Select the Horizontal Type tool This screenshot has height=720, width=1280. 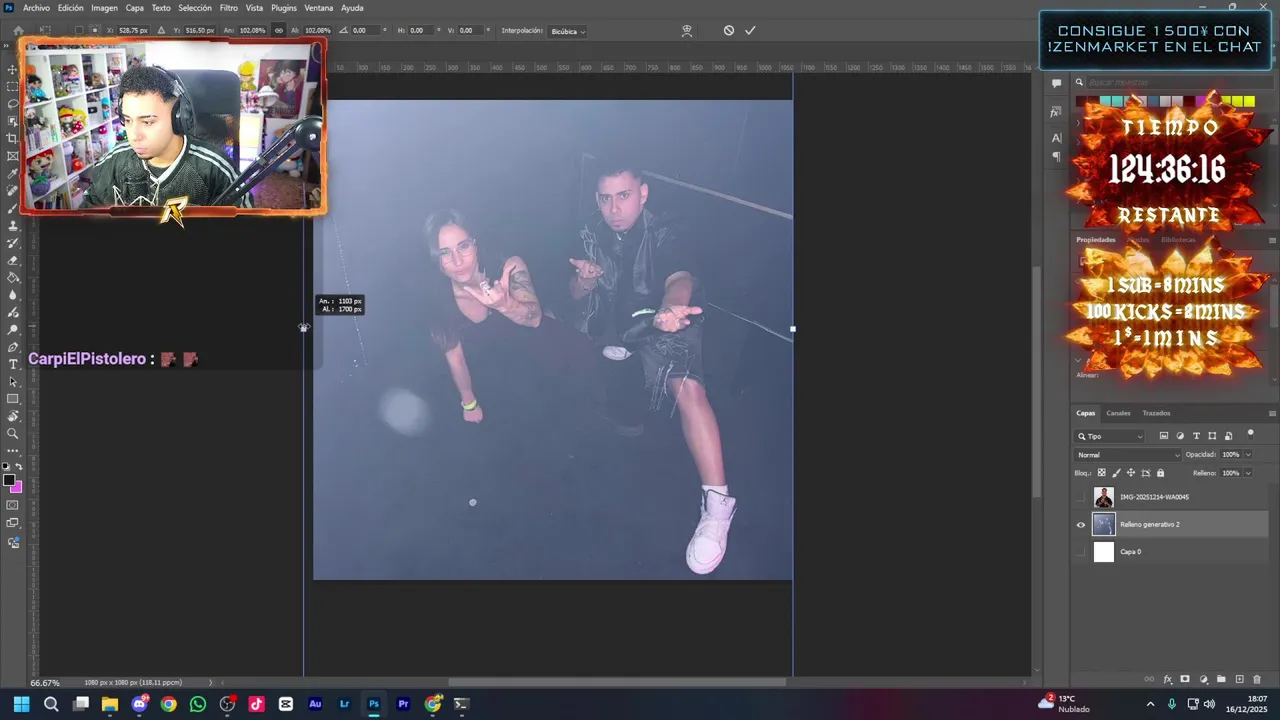click(x=13, y=364)
